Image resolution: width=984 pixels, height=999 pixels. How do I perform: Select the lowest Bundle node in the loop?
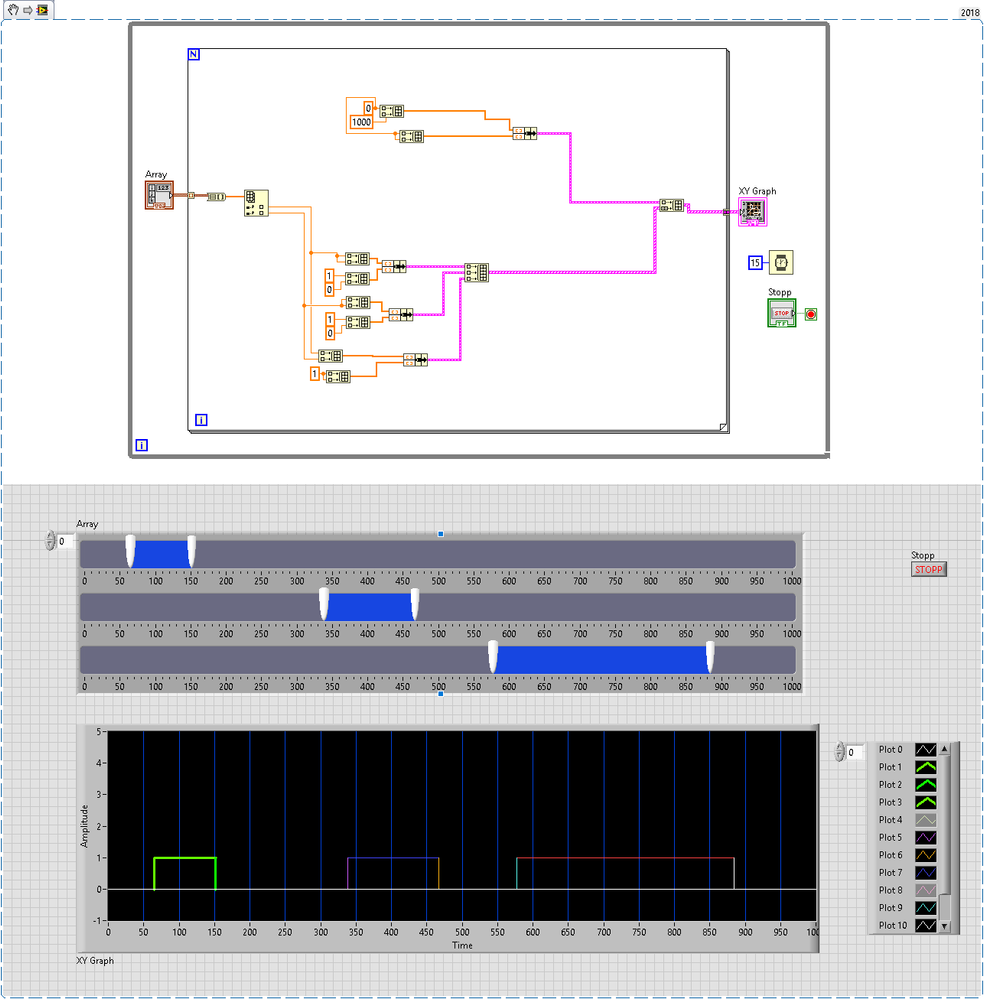415,360
